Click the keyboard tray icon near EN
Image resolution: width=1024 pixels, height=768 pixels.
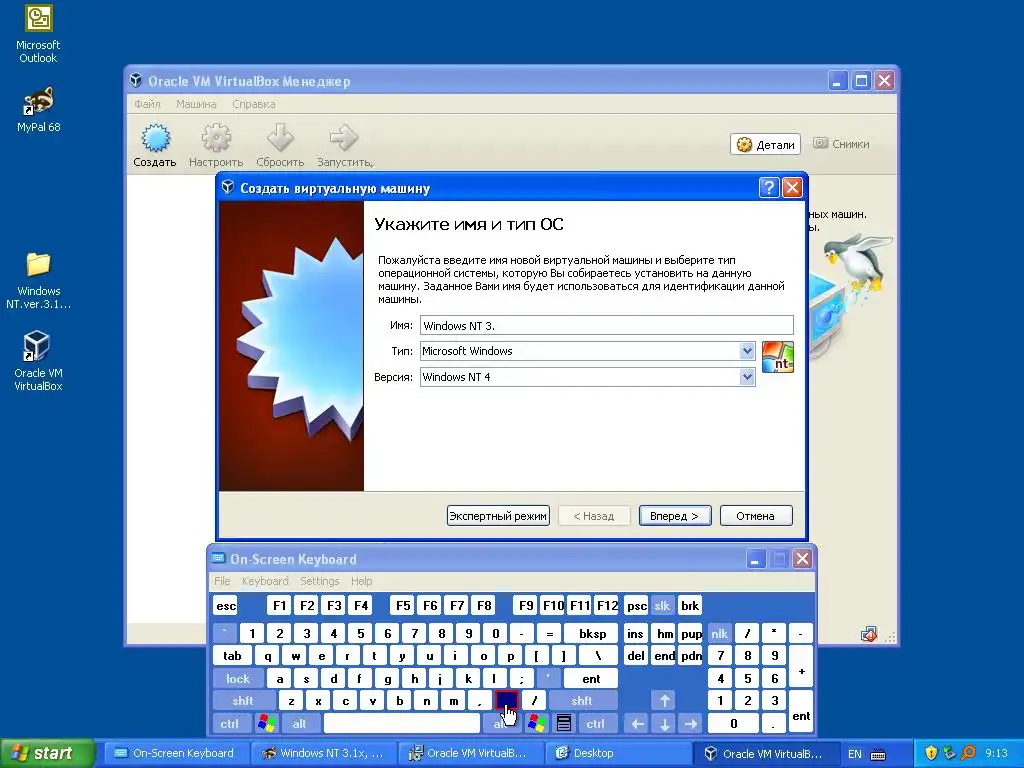coord(878,754)
